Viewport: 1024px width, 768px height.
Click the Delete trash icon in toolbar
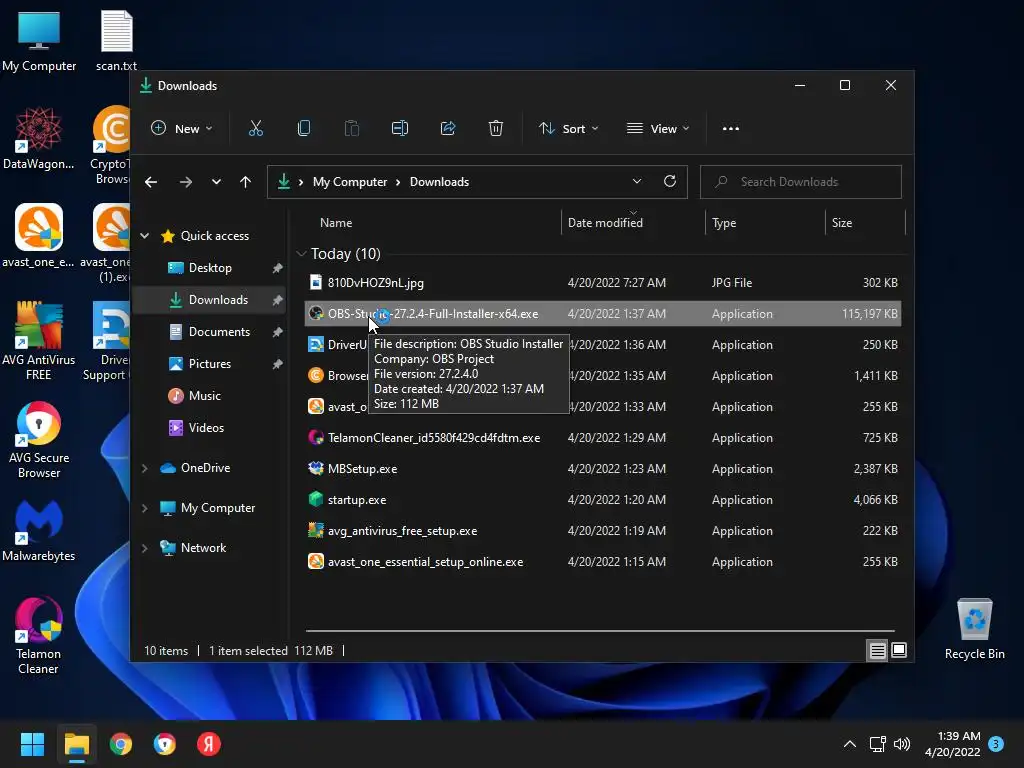[496, 129]
